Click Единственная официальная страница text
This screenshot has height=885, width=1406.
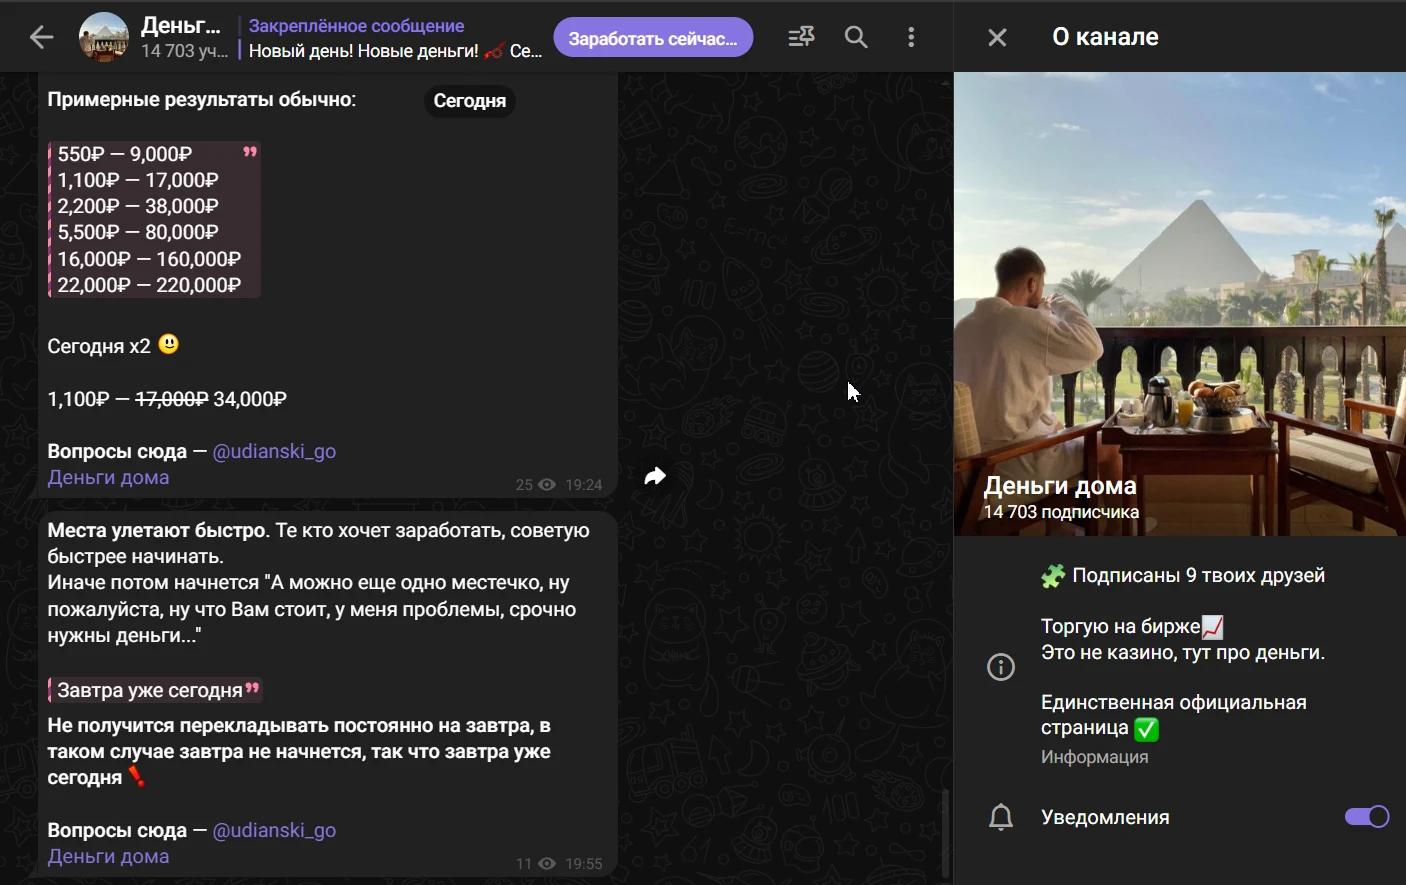(x=1174, y=715)
